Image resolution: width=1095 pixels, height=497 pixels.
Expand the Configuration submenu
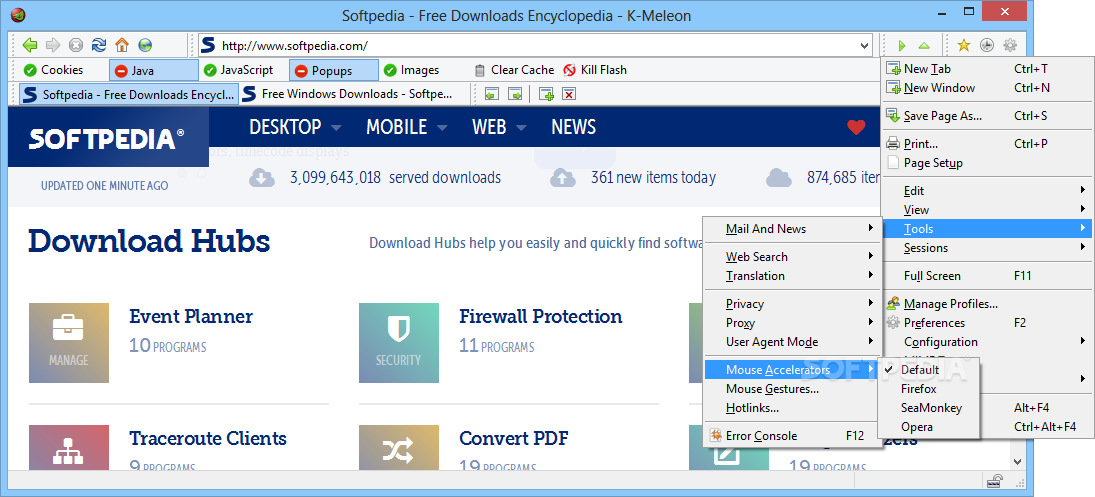point(987,342)
